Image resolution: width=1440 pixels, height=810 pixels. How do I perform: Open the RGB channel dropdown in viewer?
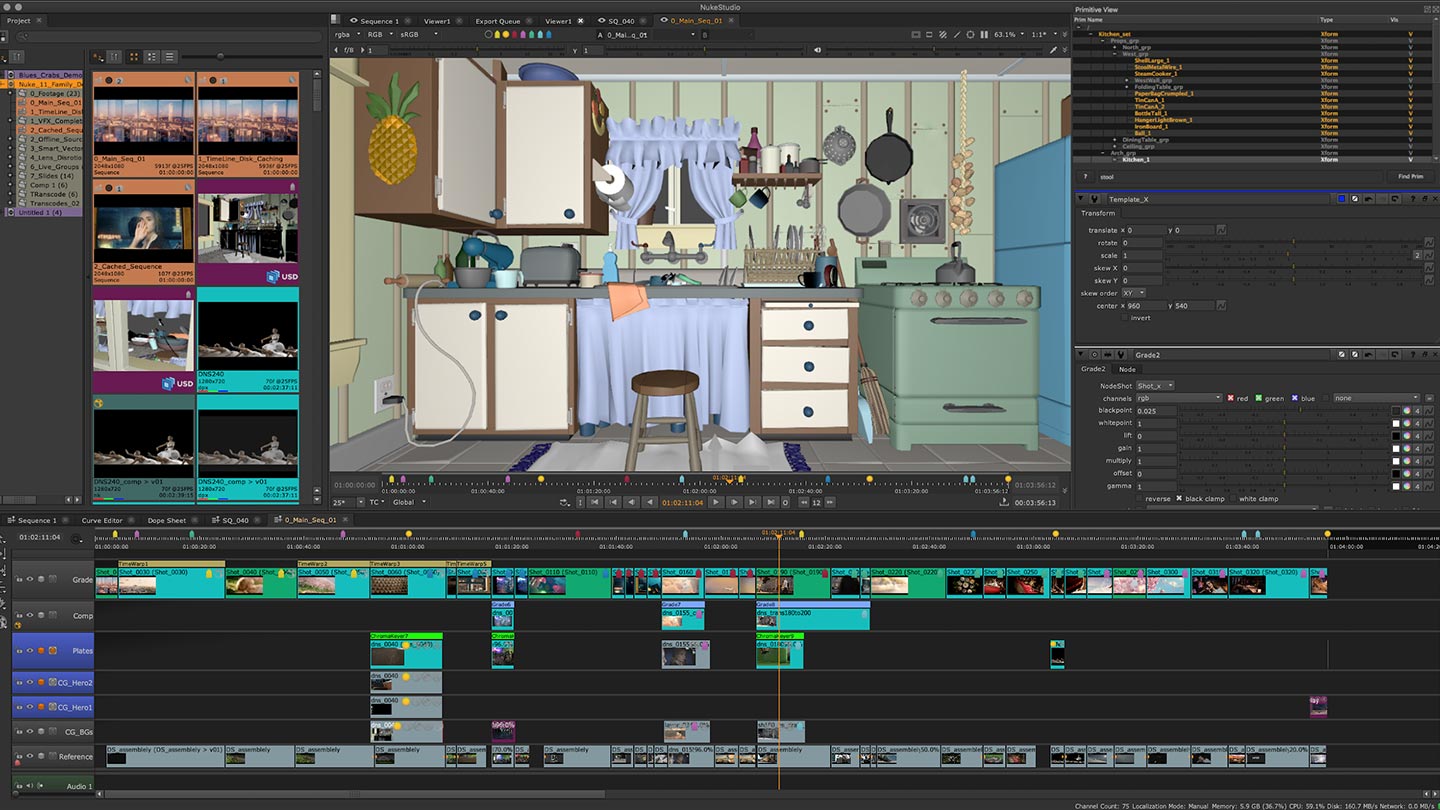(x=378, y=34)
